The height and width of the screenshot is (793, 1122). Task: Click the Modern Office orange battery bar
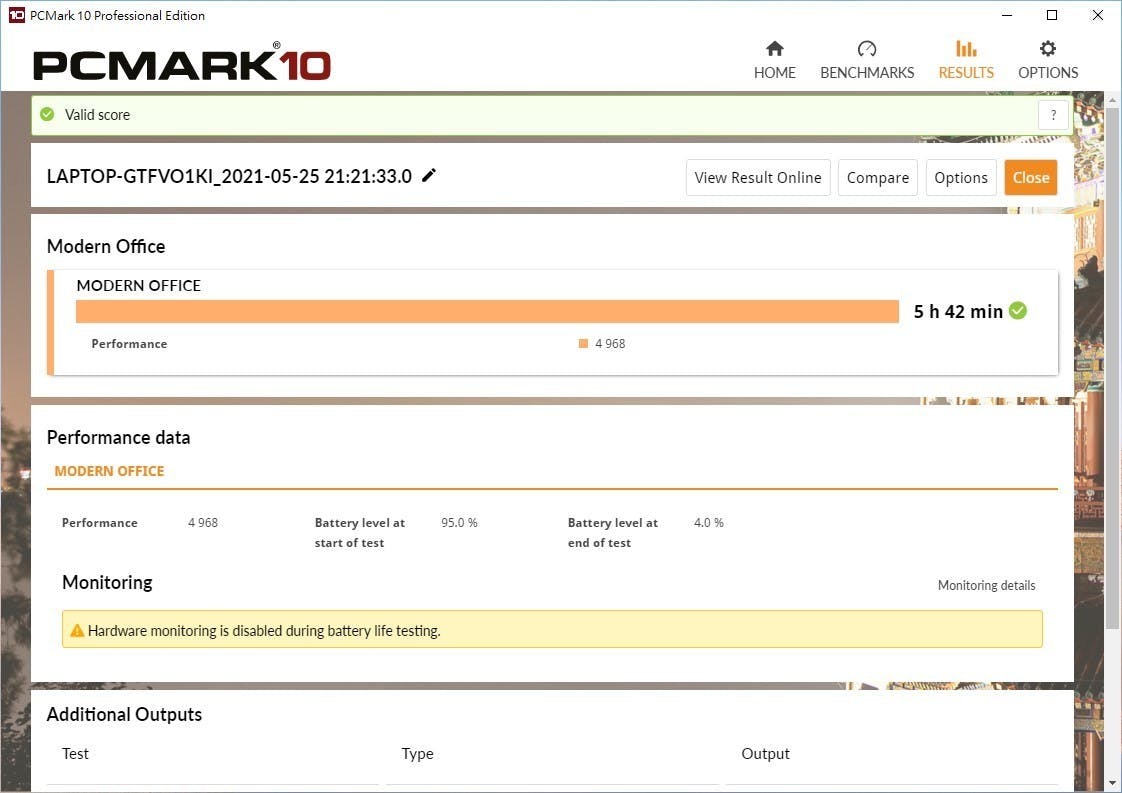[487, 311]
